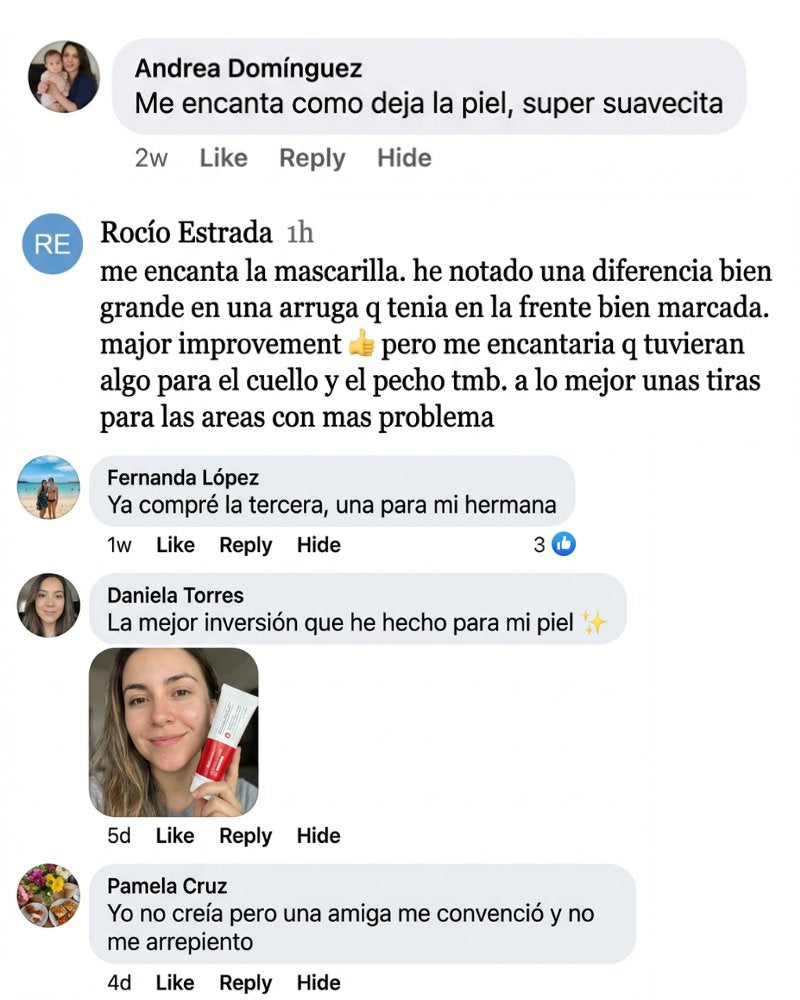The height and width of the screenshot is (1000, 800).
Task: Reply to Andrea Domínguez's comment
Action: point(312,158)
